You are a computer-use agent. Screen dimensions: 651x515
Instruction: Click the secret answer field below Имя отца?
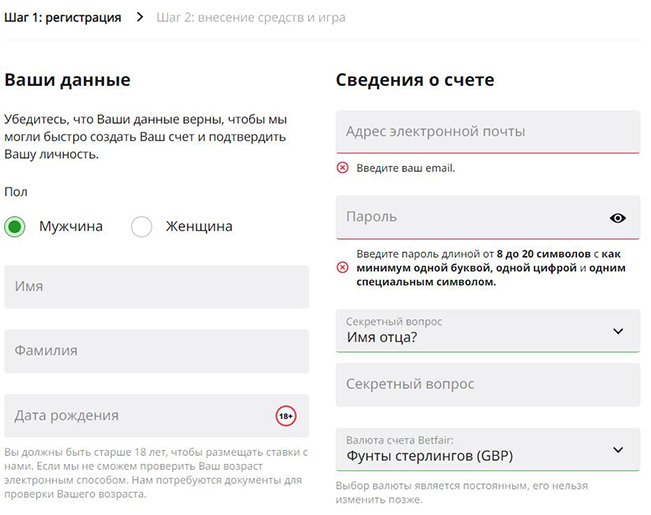[487, 385]
